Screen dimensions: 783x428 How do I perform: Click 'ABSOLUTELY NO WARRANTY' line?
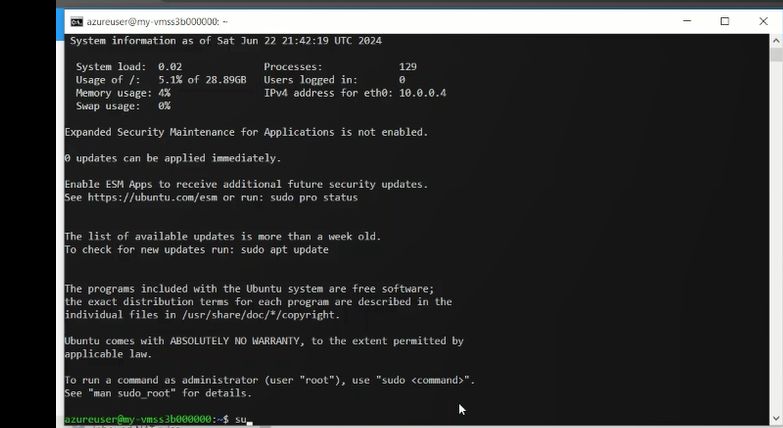(264, 341)
